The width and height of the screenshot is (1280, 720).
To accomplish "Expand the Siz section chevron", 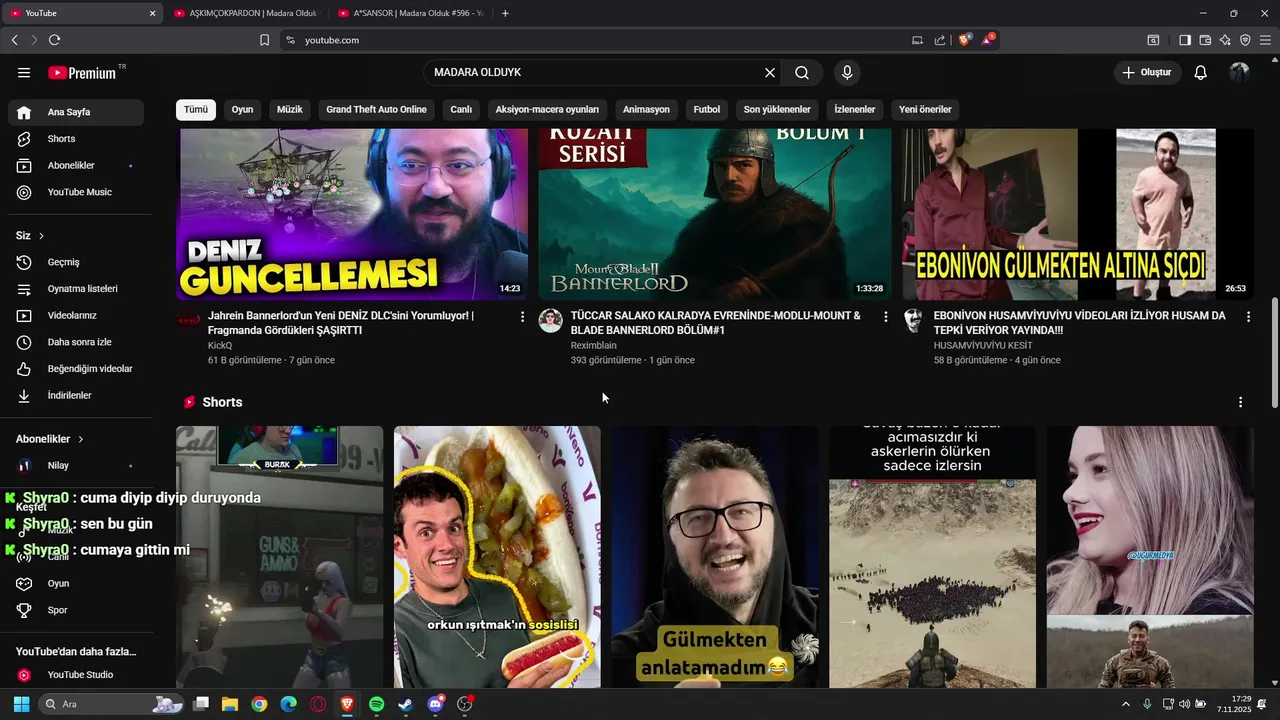I will tap(41, 236).
